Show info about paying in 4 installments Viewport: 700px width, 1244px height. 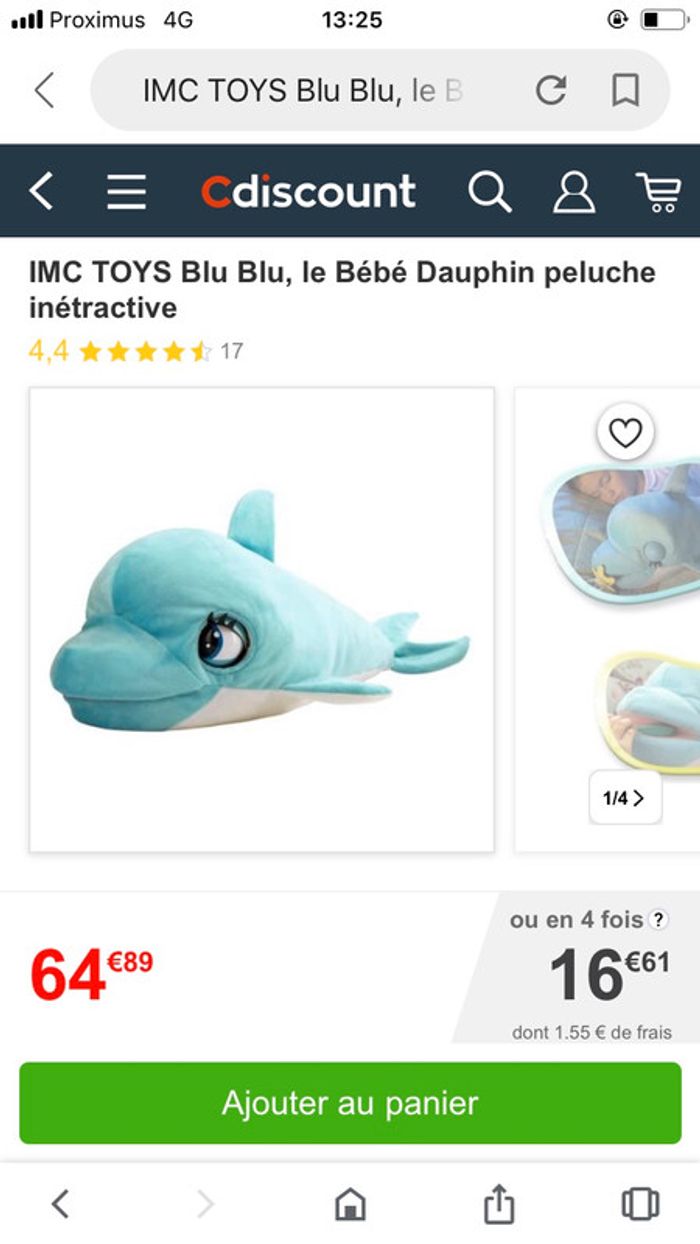click(x=658, y=920)
